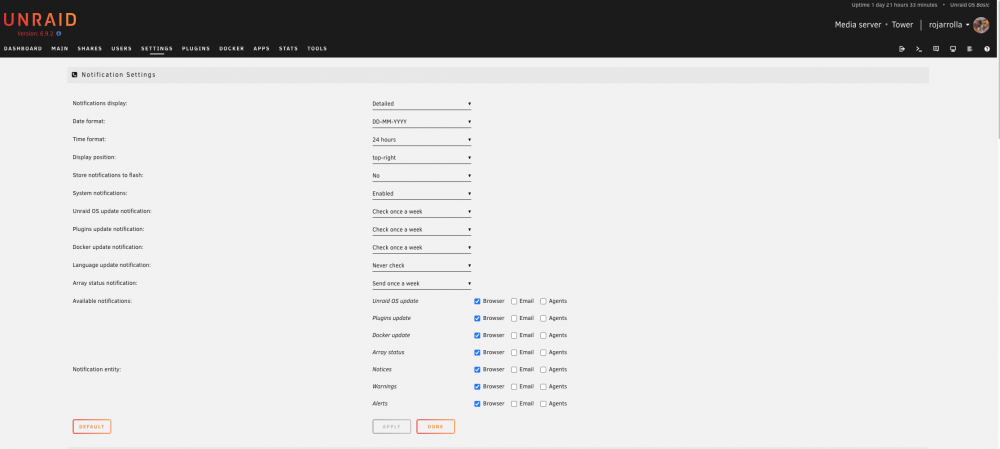Click the version info icon beside 6.9.2
The width and height of the screenshot is (1000, 449).
[x=59, y=33]
